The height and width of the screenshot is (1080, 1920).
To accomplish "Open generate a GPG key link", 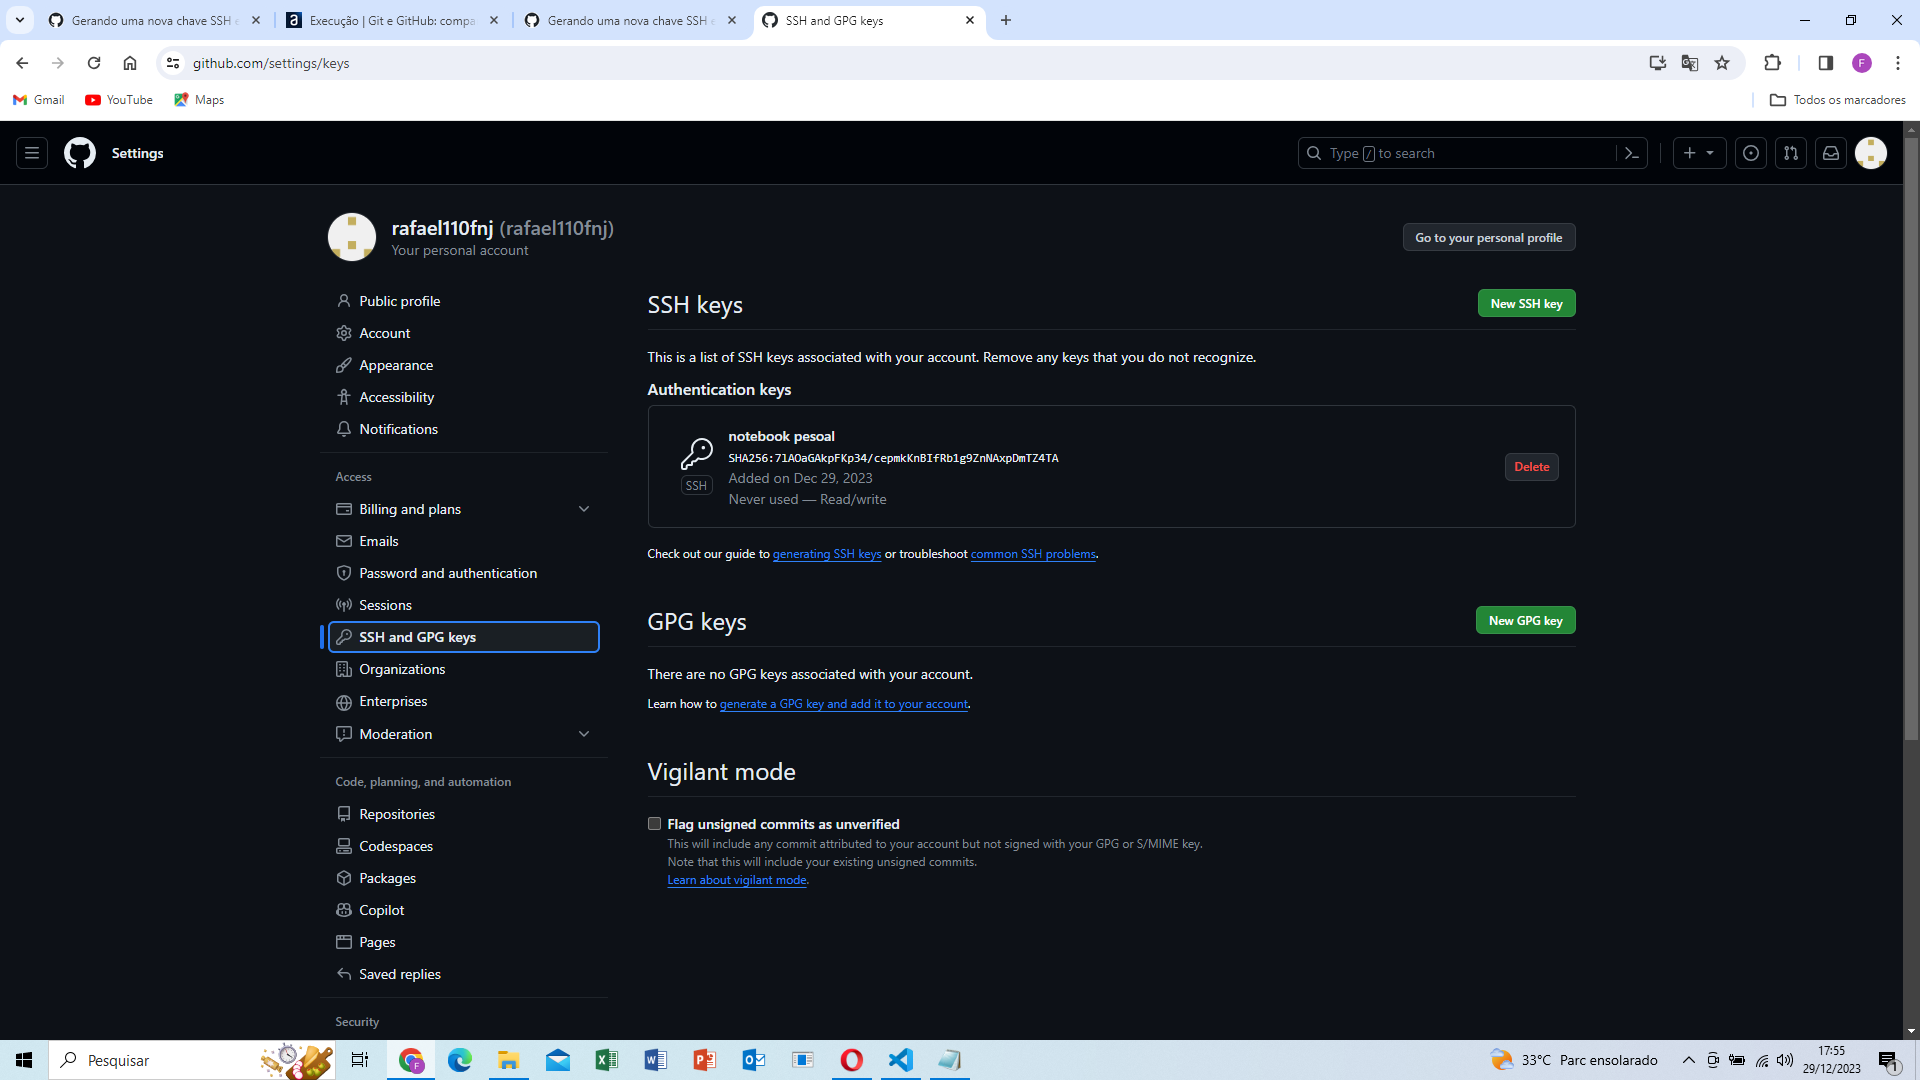I will [x=844, y=704].
